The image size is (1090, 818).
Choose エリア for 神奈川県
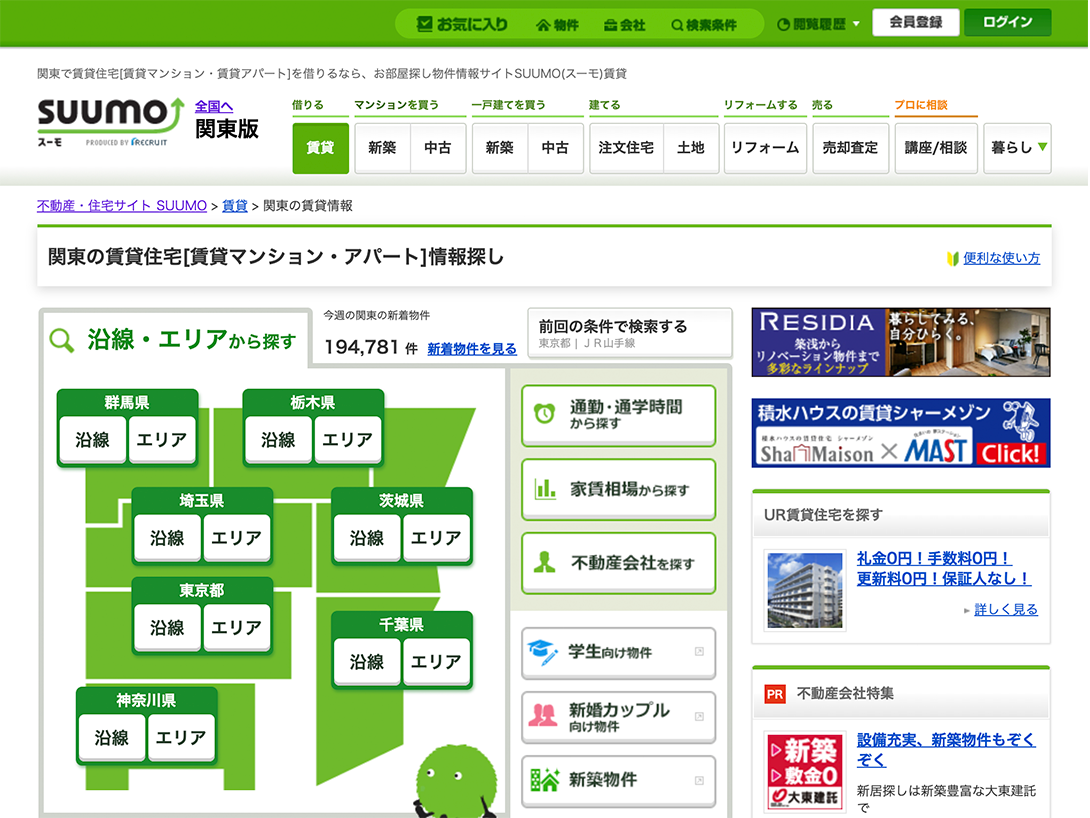click(x=181, y=737)
